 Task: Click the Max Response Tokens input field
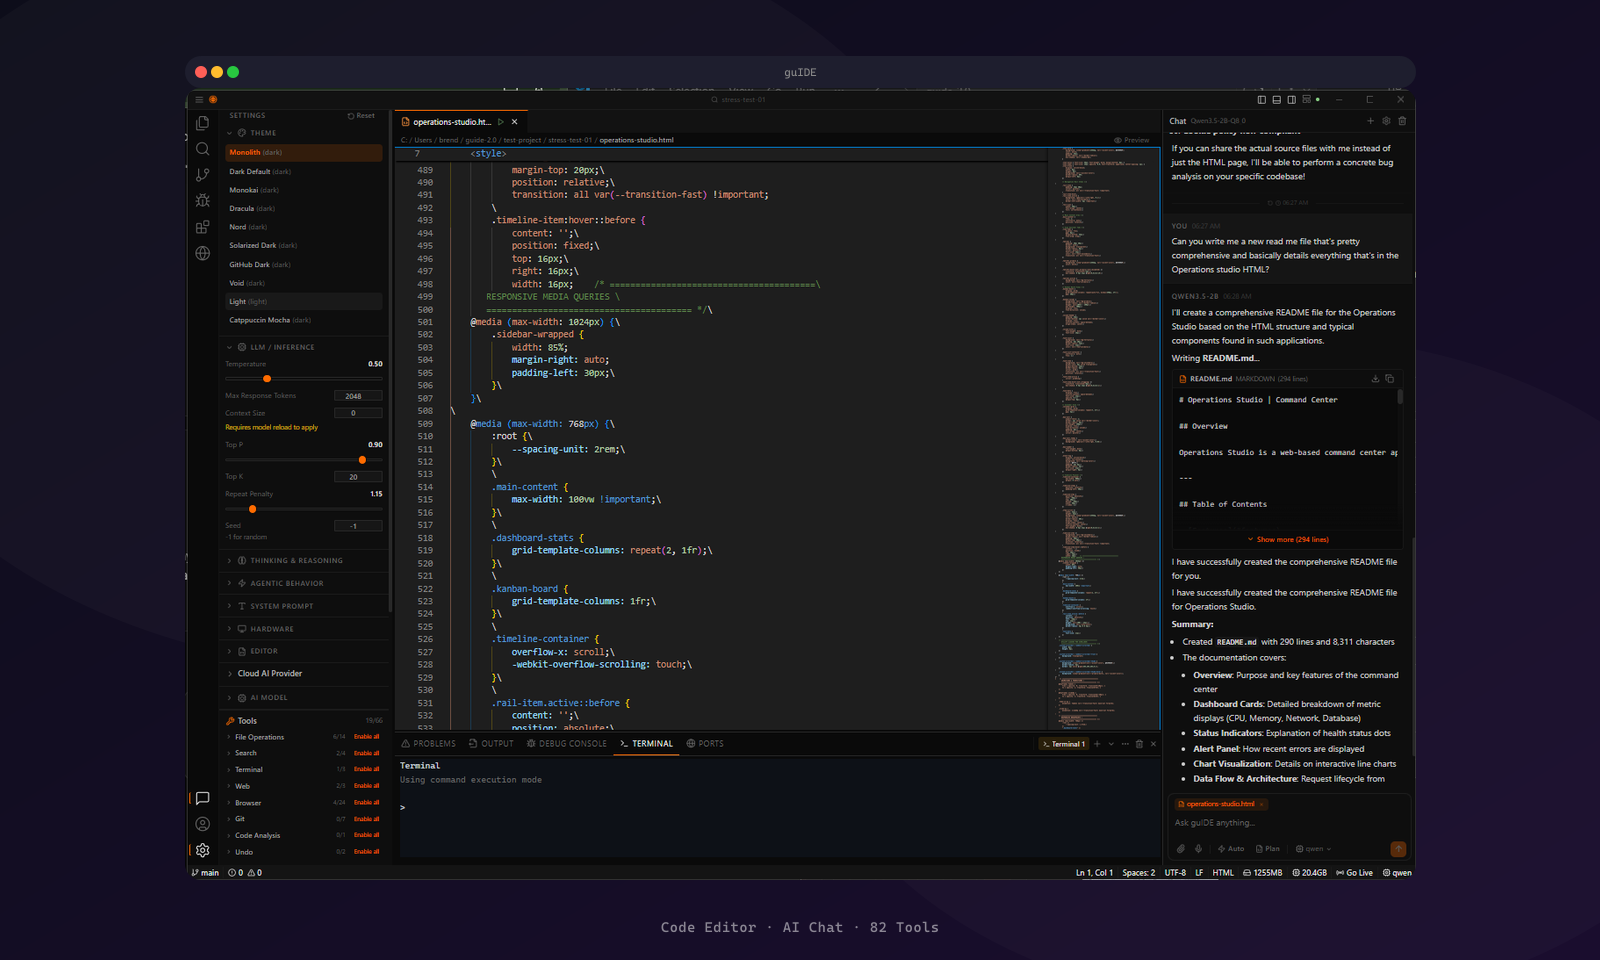point(358,396)
